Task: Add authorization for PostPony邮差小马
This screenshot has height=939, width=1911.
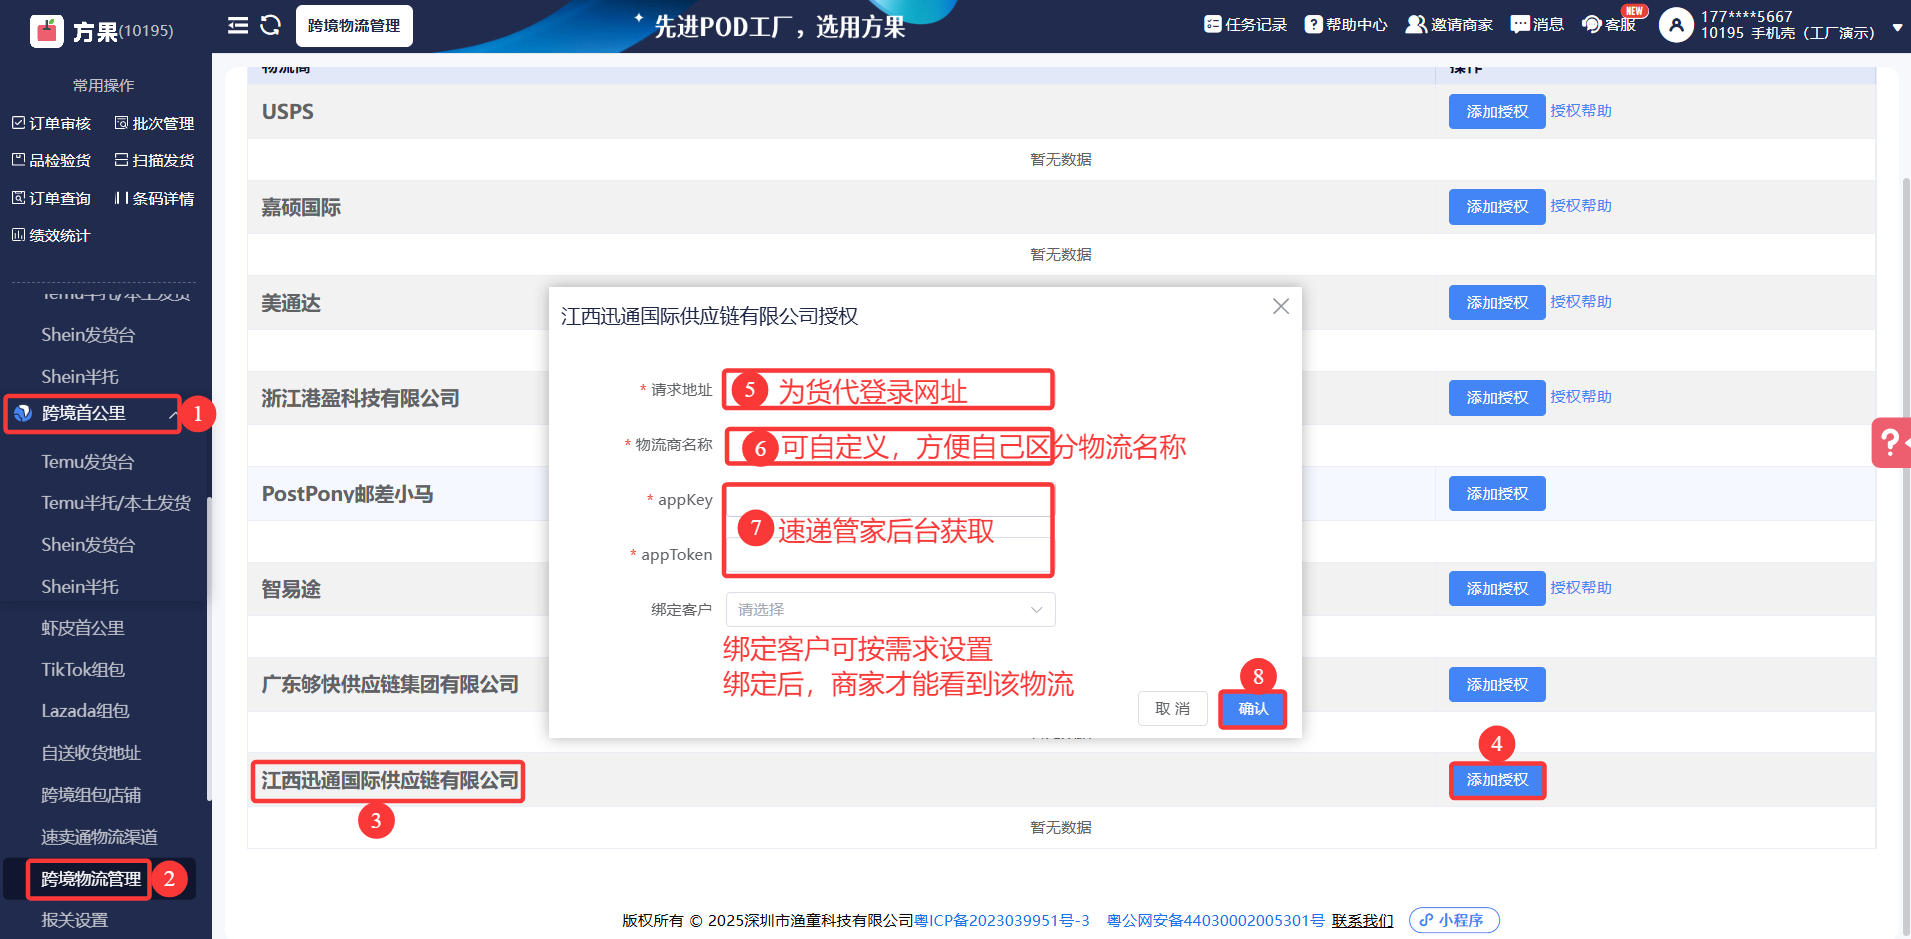Action: (1497, 494)
